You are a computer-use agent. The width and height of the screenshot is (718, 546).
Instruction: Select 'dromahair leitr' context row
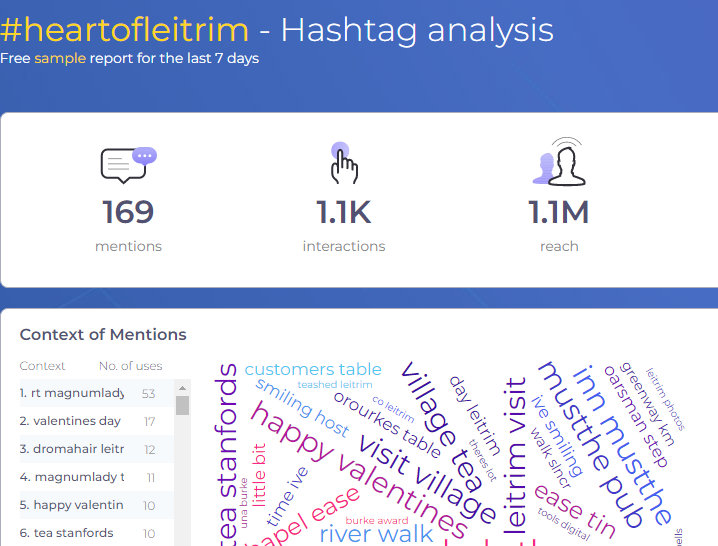72,449
